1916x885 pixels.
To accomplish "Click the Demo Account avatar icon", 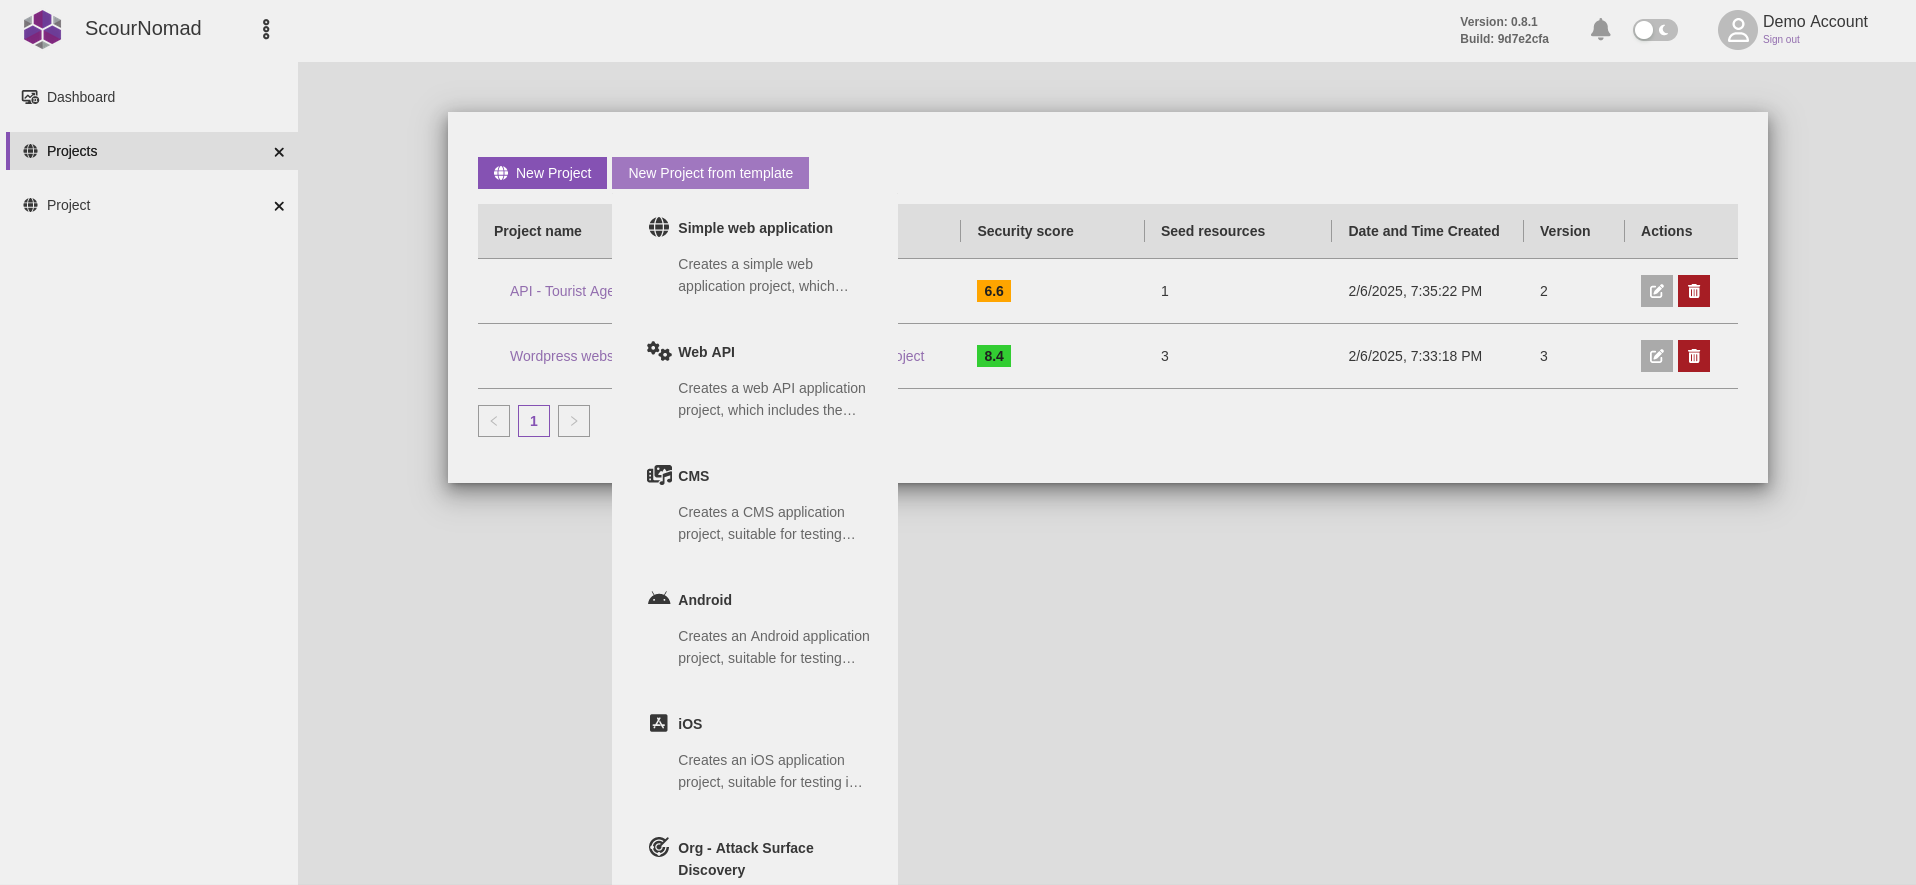I will tap(1738, 30).
